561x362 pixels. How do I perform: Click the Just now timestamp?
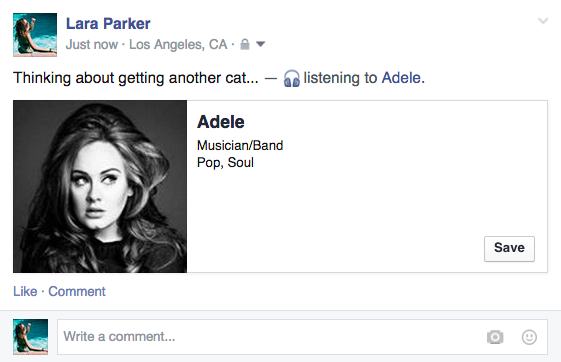[92, 44]
